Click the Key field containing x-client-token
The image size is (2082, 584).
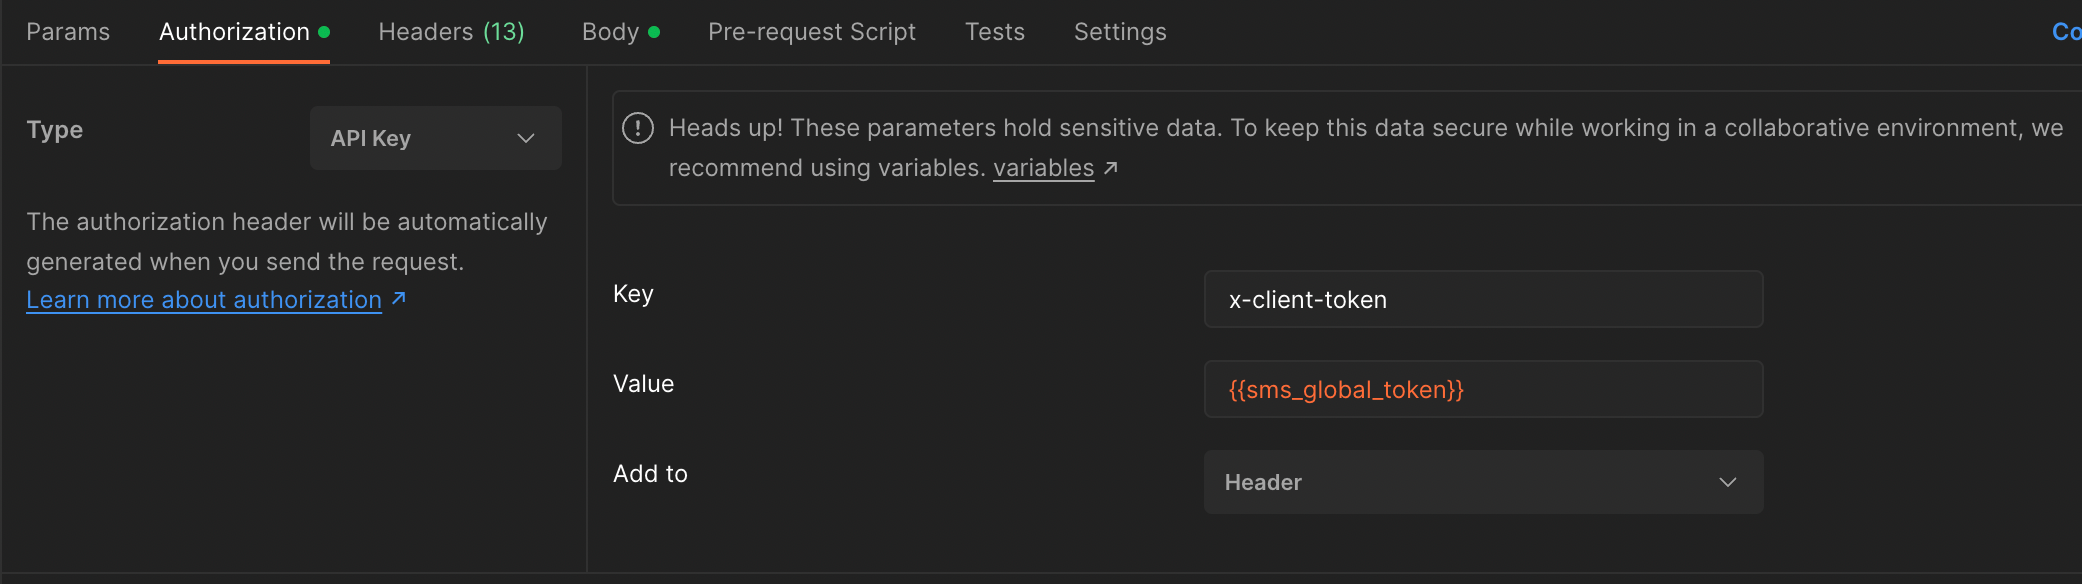1482,299
